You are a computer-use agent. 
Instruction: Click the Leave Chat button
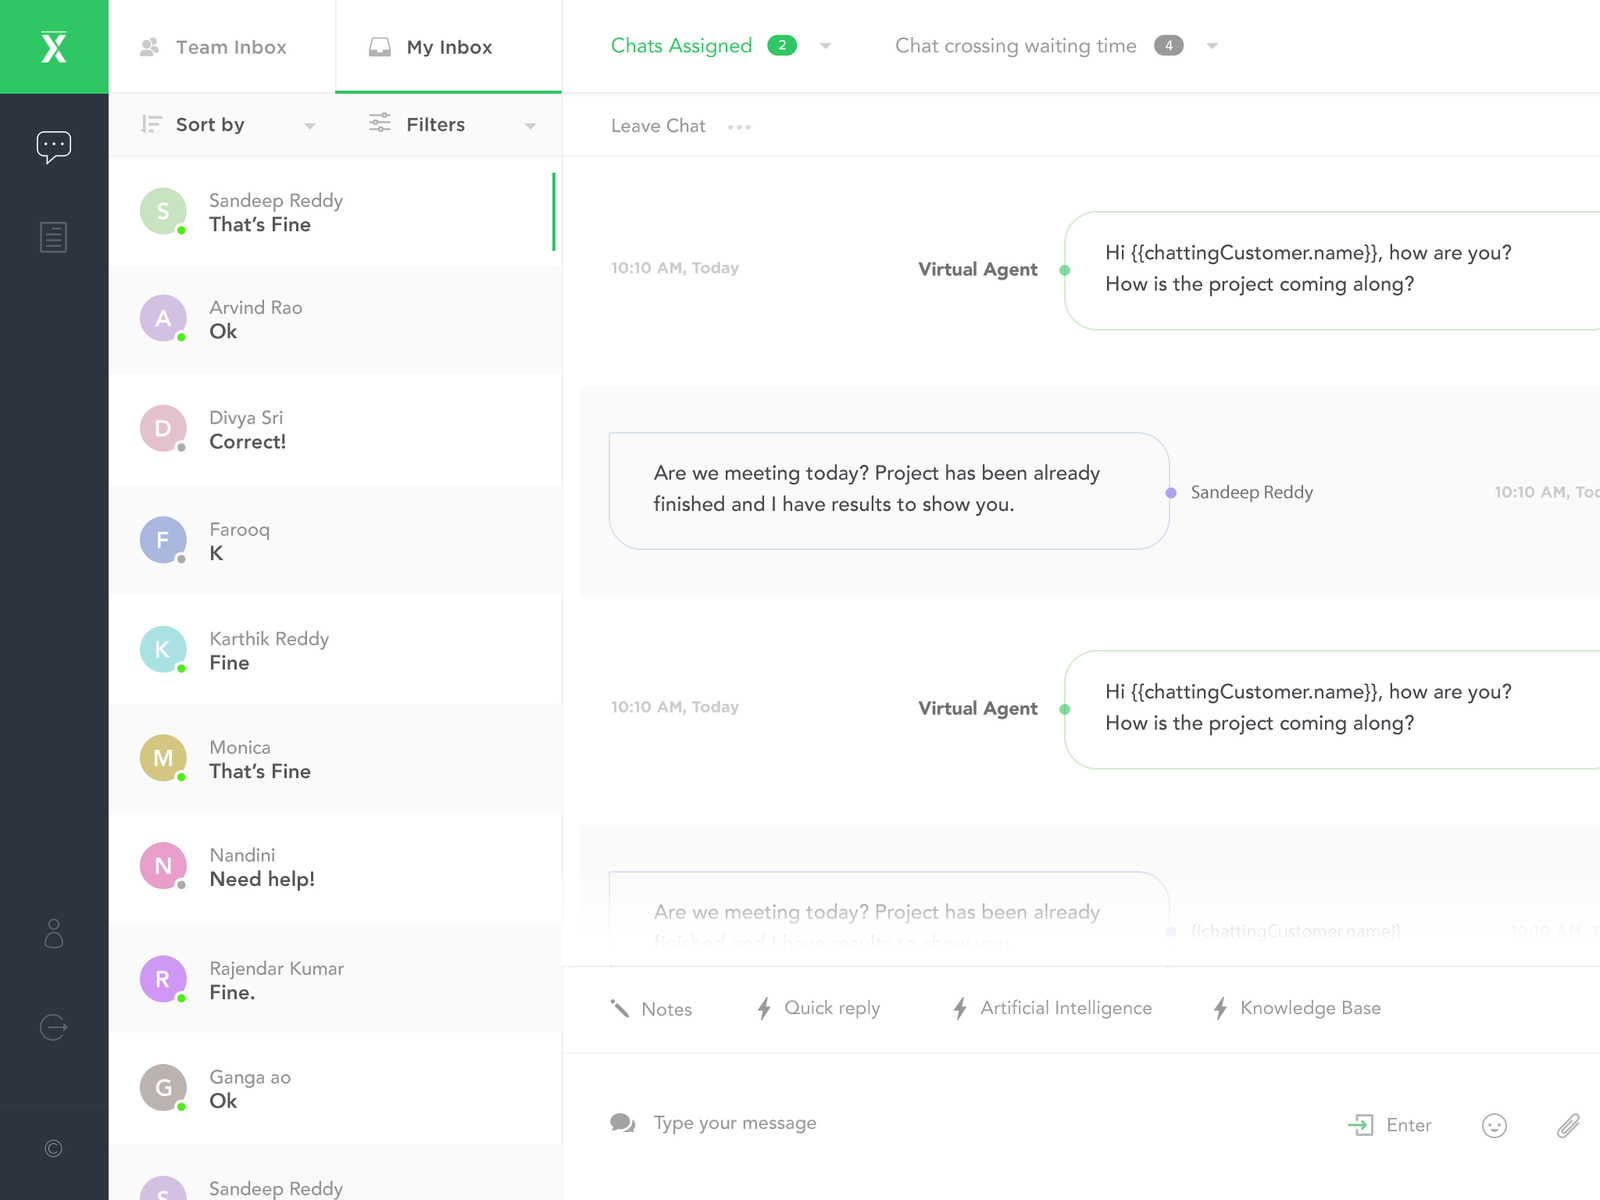[658, 126]
